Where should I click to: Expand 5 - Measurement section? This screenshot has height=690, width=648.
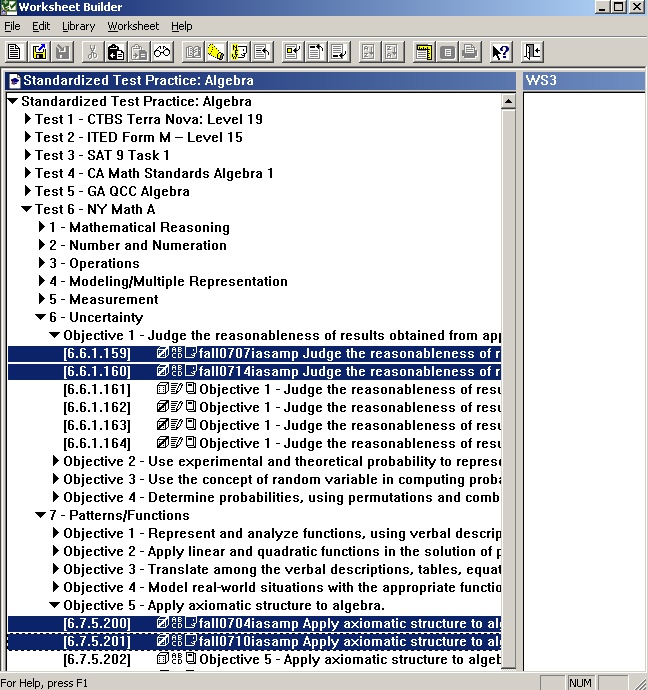tap(41, 299)
